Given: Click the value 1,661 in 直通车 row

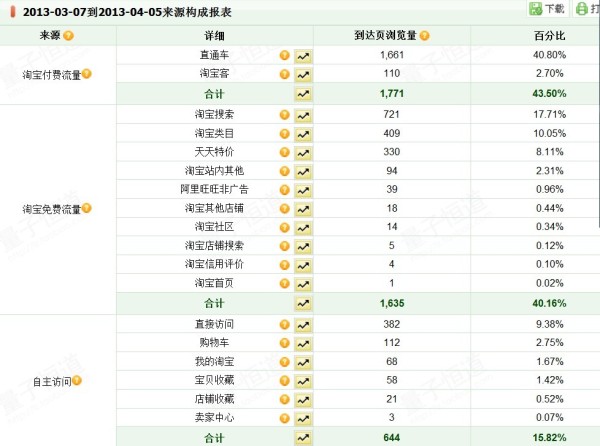Looking at the screenshot, I should (x=392, y=55).
